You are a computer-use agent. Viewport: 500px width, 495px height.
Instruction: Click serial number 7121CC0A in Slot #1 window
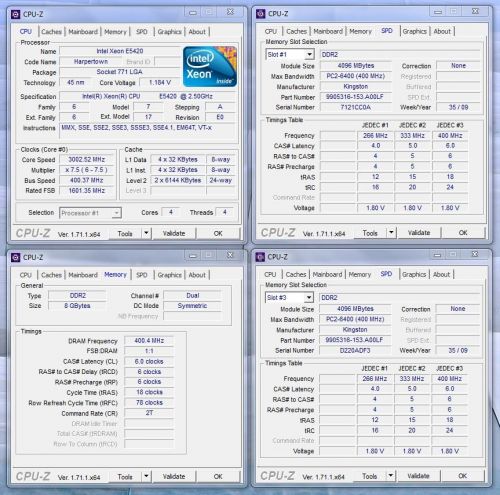pyautogui.click(x=356, y=107)
